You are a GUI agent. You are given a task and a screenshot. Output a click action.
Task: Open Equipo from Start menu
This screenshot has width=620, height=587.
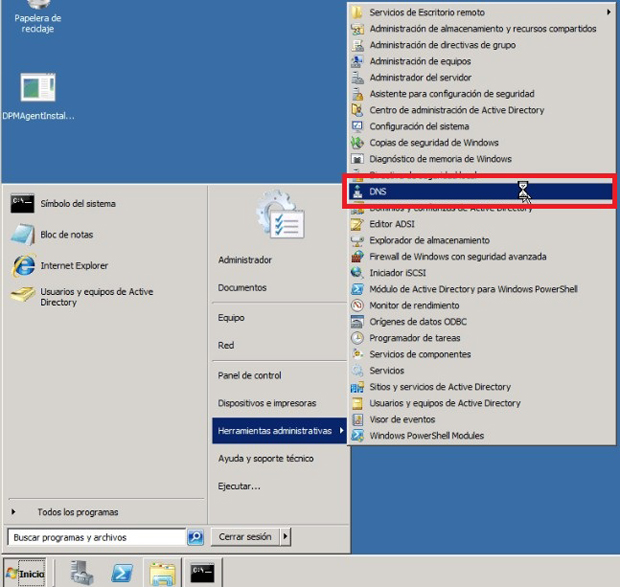coord(231,318)
